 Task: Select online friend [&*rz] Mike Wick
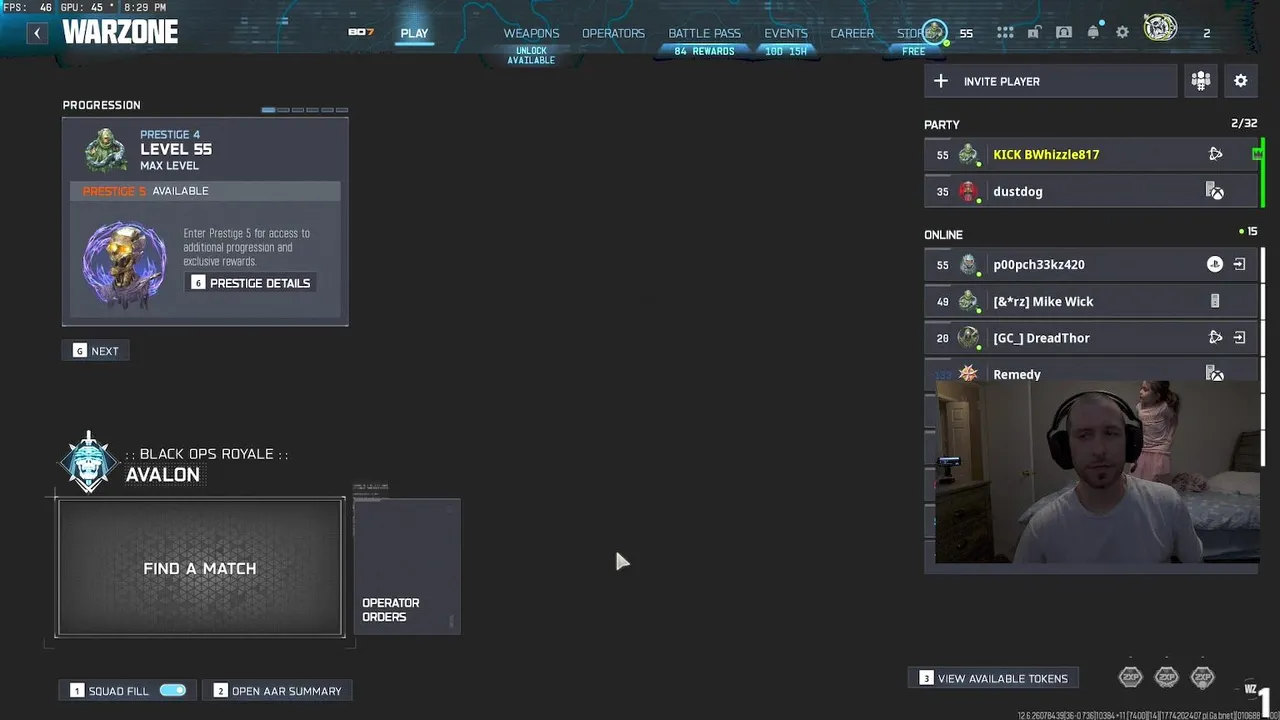(1091, 301)
